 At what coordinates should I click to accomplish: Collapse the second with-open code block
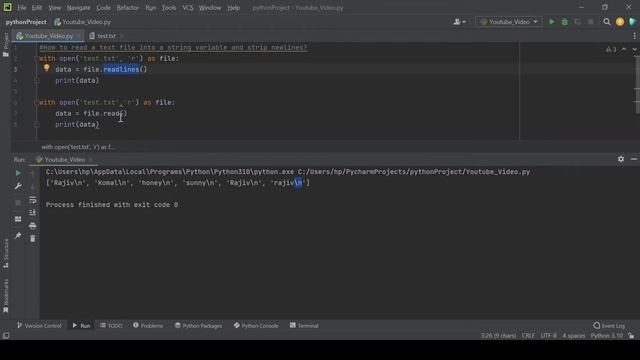pos(36,102)
